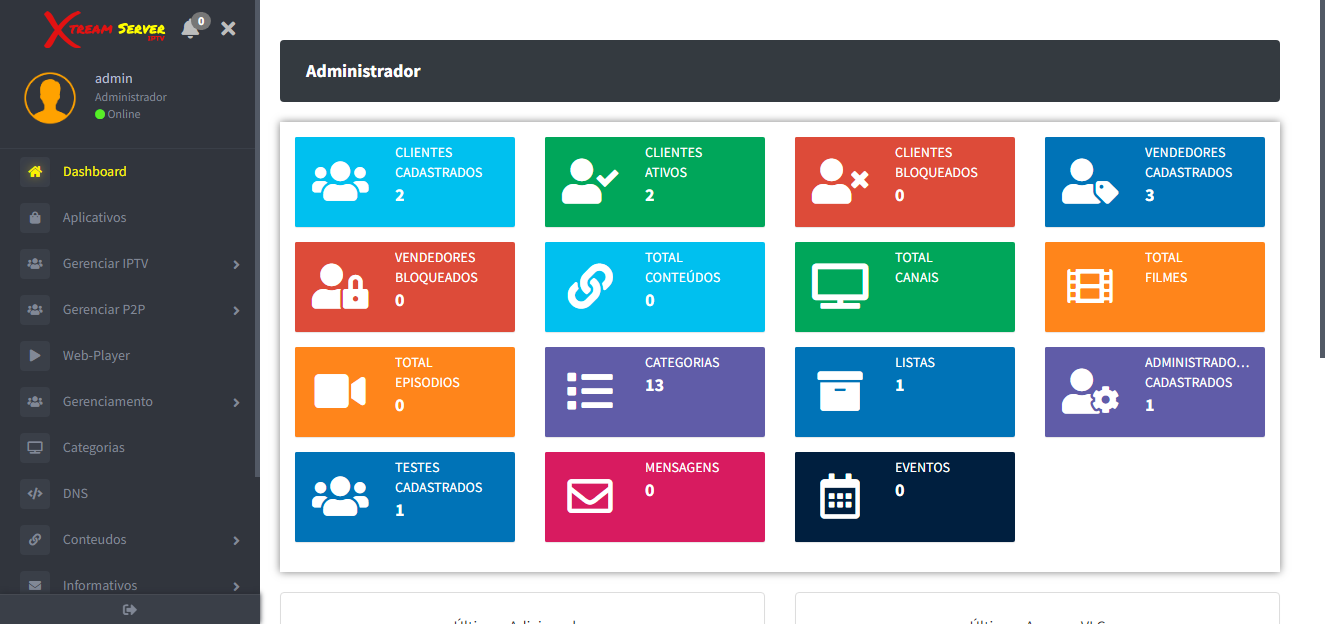Click the logout icon at sidebar bottom
The width and height of the screenshot is (1325, 624).
(x=129, y=609)
